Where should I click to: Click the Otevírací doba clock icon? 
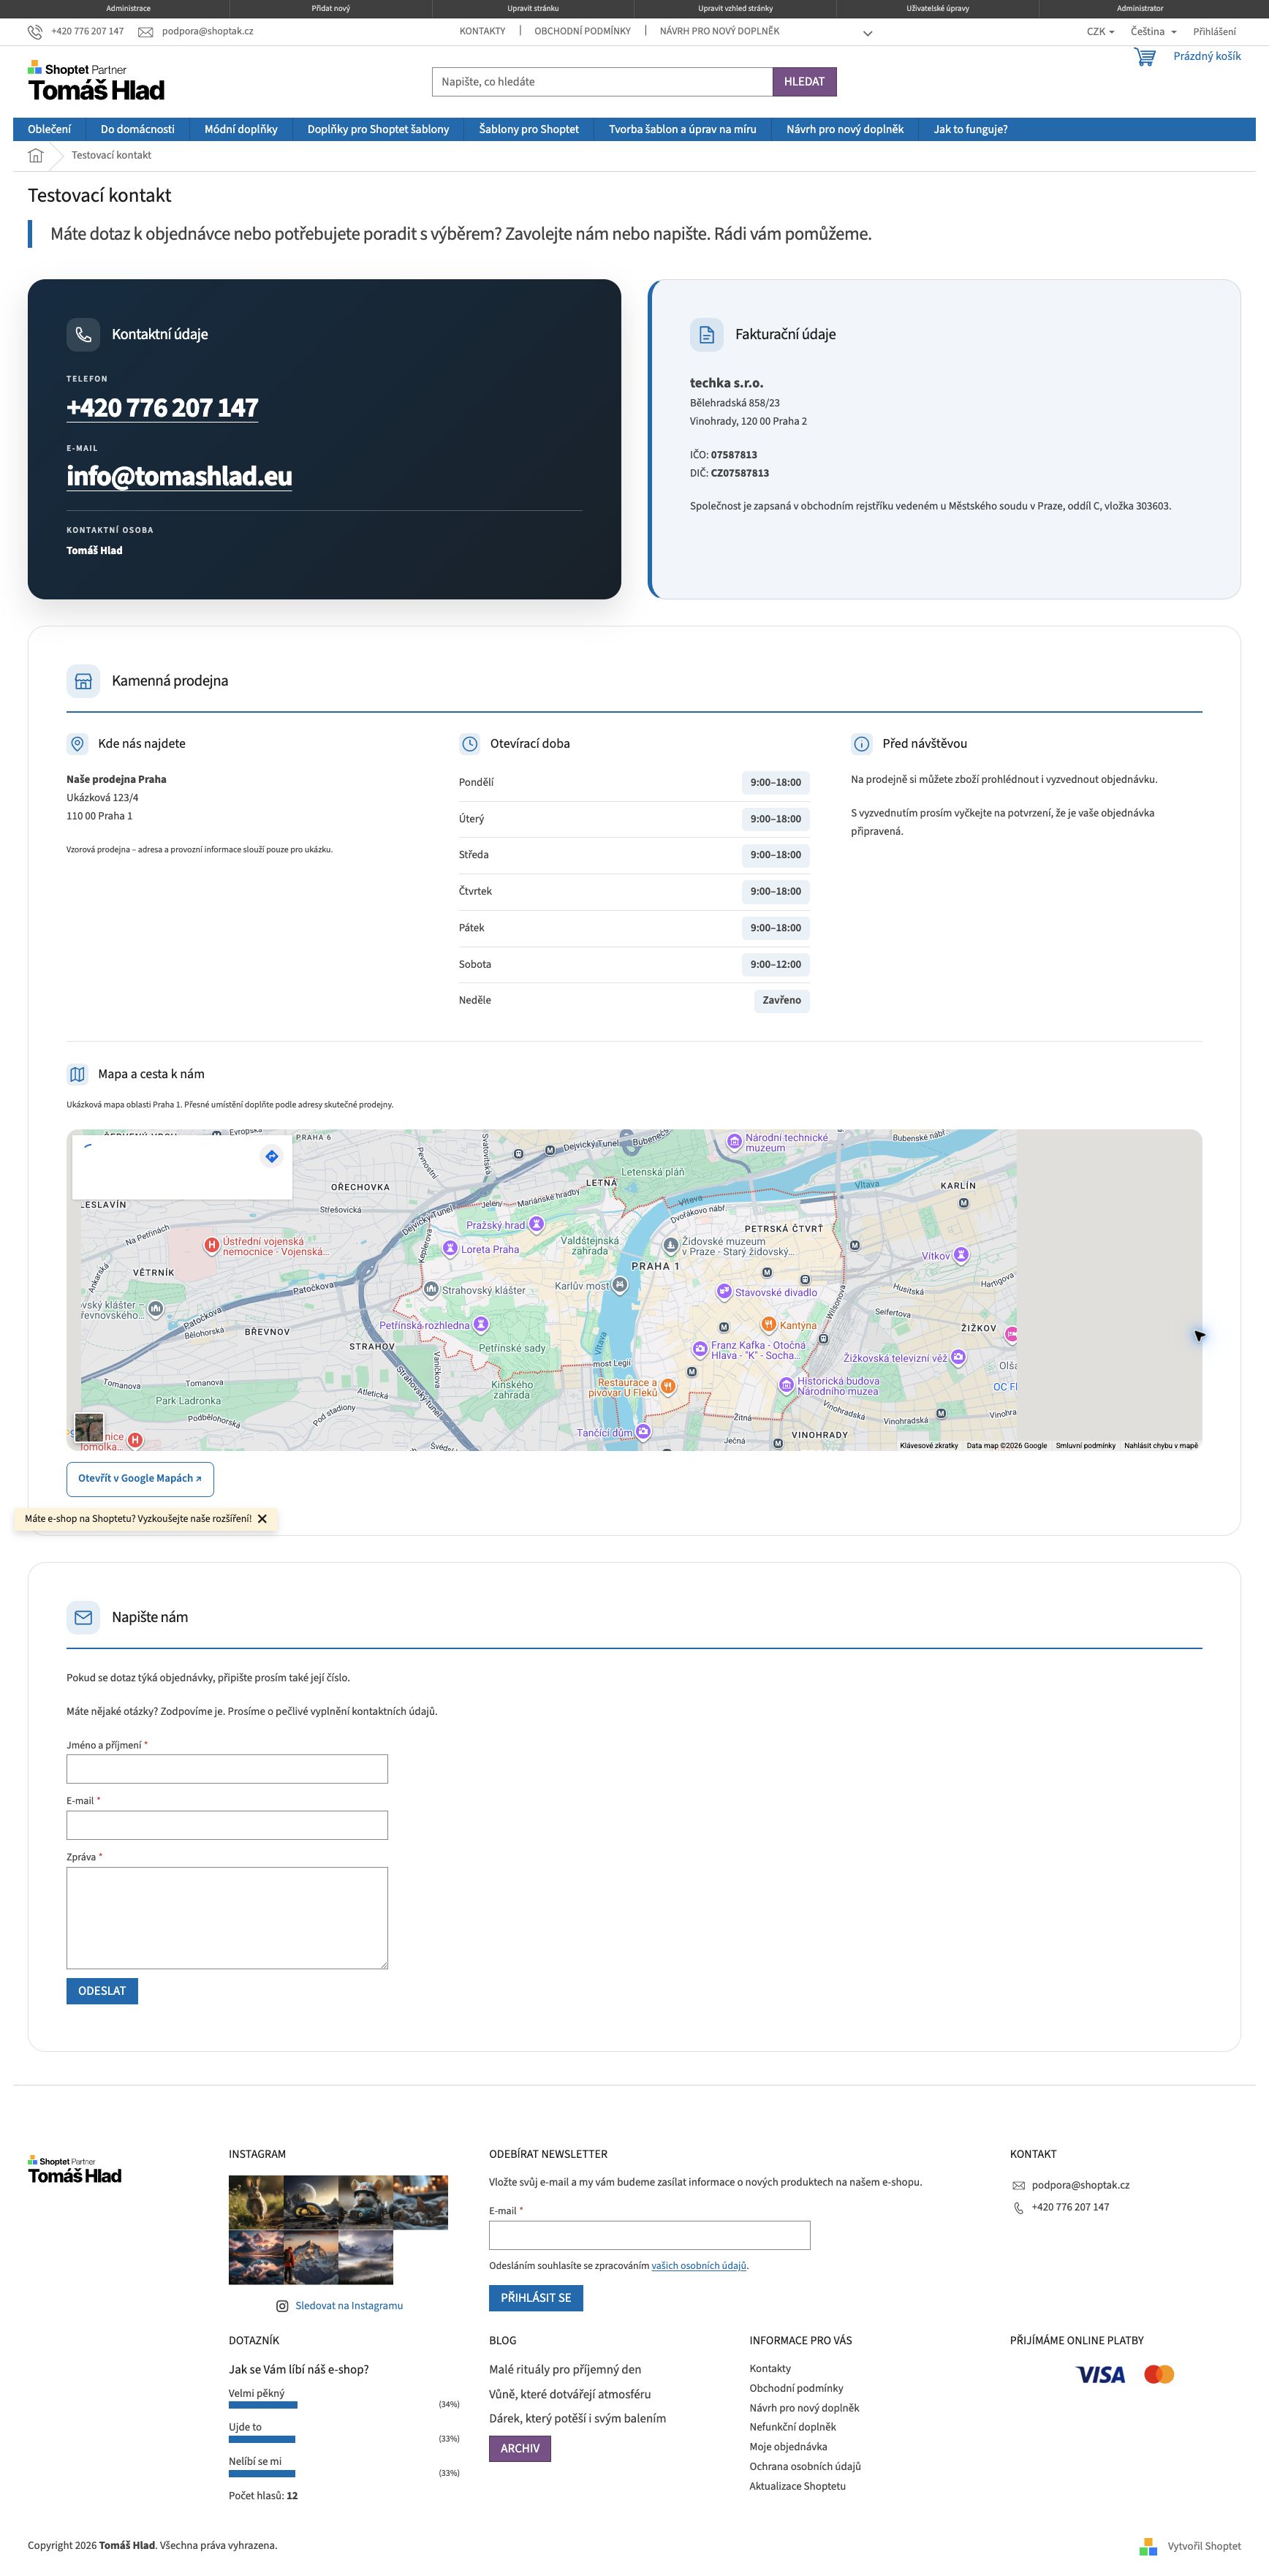469,743
